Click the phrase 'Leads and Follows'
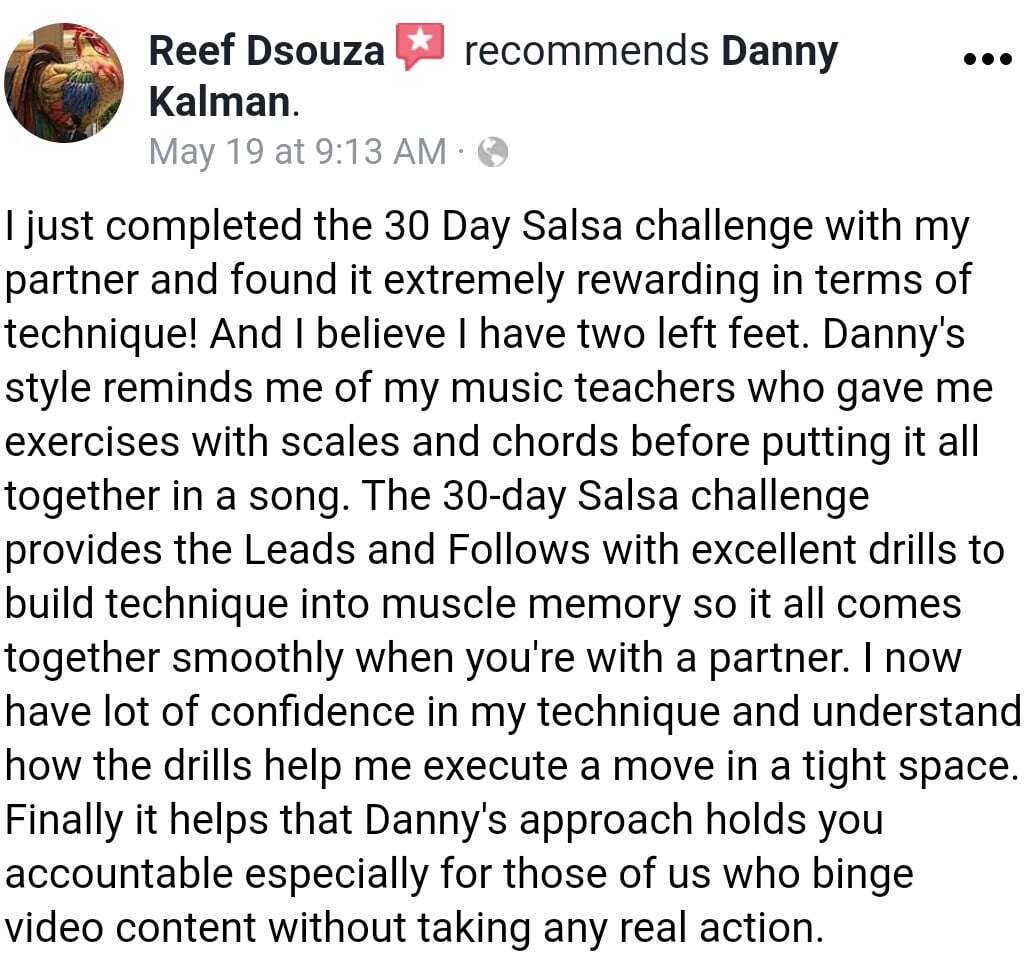The height and width of the screenshot is (955, 1027). [x=417, y=550]
